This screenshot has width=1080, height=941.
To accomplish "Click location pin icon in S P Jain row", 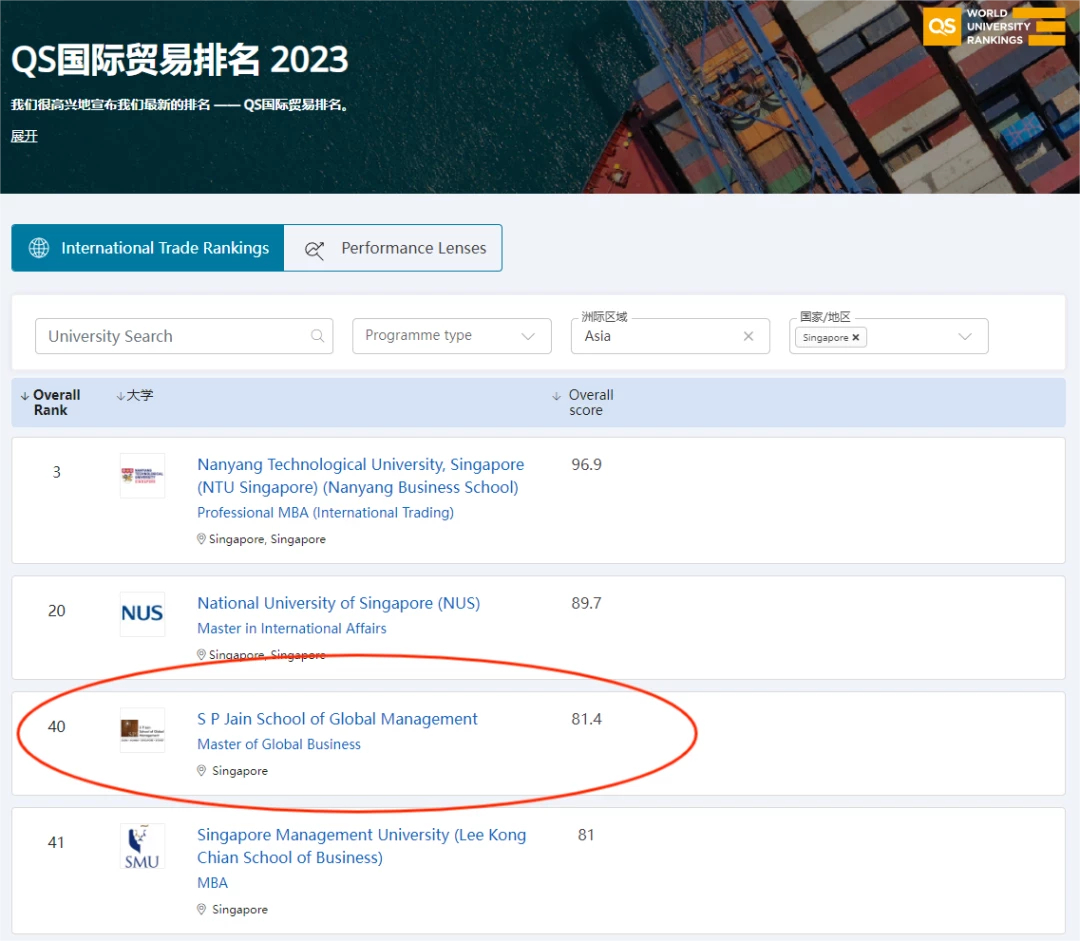I will (x=201, y=770).
